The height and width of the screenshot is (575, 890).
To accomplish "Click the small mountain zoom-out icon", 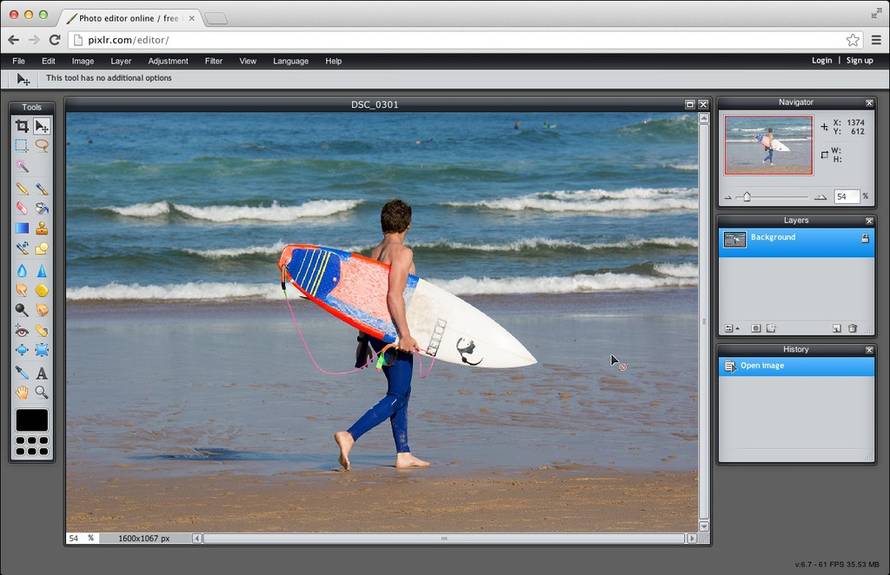I will [x=728, y=198].
